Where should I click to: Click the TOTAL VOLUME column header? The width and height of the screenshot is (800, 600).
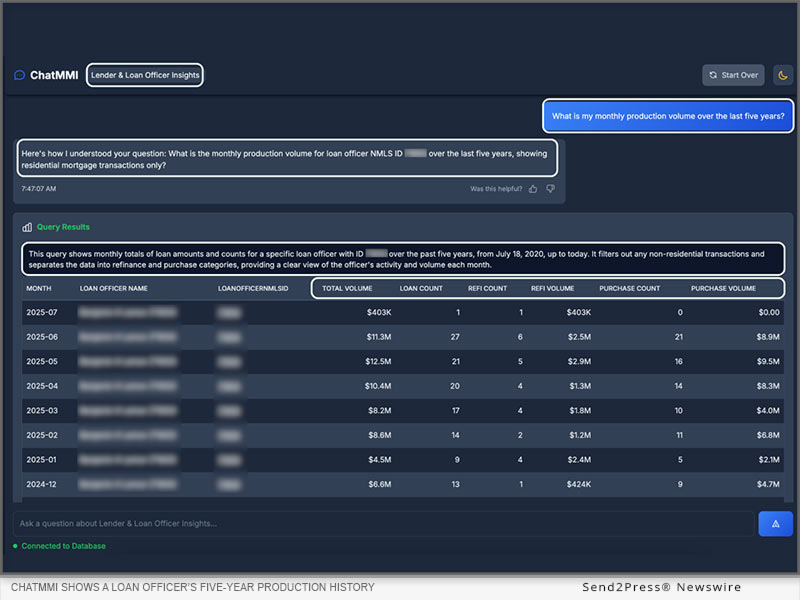pyautogui.click(x=347, y=288)
